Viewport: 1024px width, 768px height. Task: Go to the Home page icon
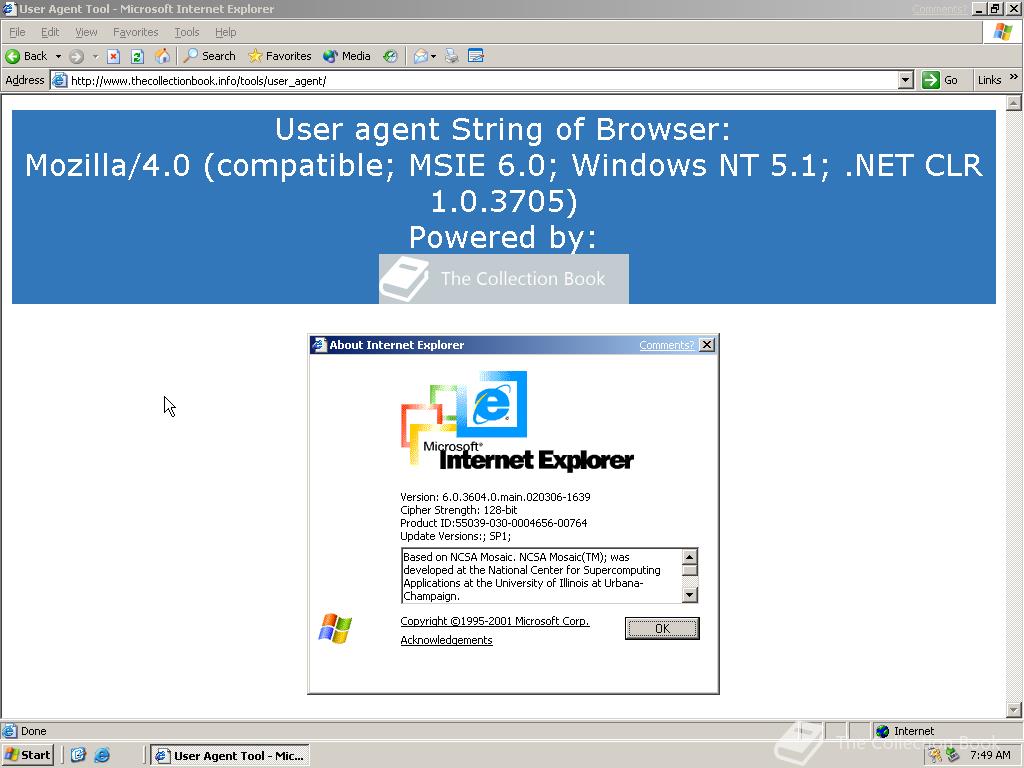coord(162,56)
